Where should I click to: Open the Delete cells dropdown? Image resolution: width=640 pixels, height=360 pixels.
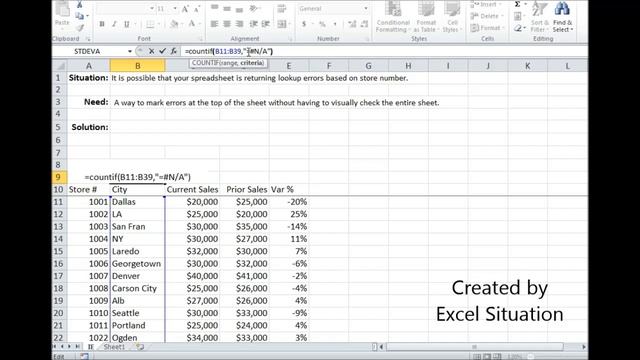[487, 16]
